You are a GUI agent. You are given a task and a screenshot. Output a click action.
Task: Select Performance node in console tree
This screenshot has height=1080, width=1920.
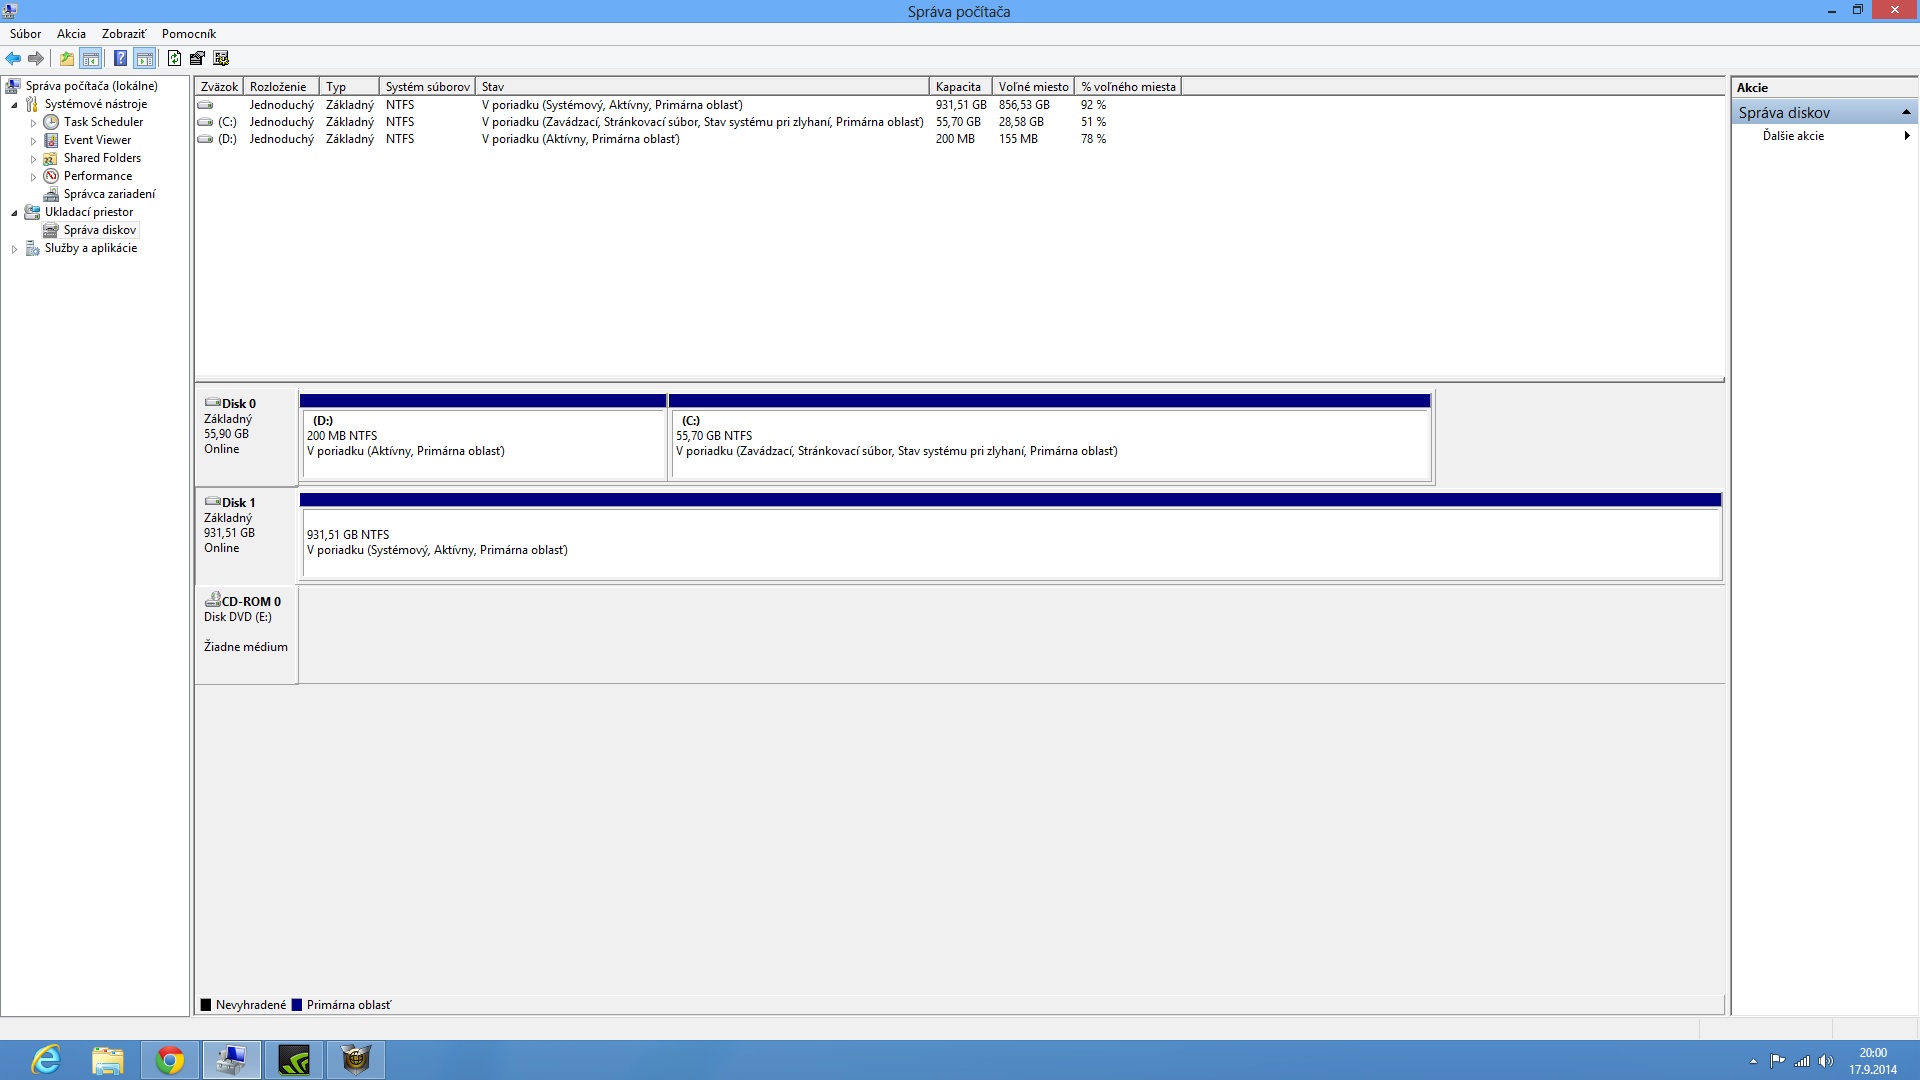click(97, 176)
